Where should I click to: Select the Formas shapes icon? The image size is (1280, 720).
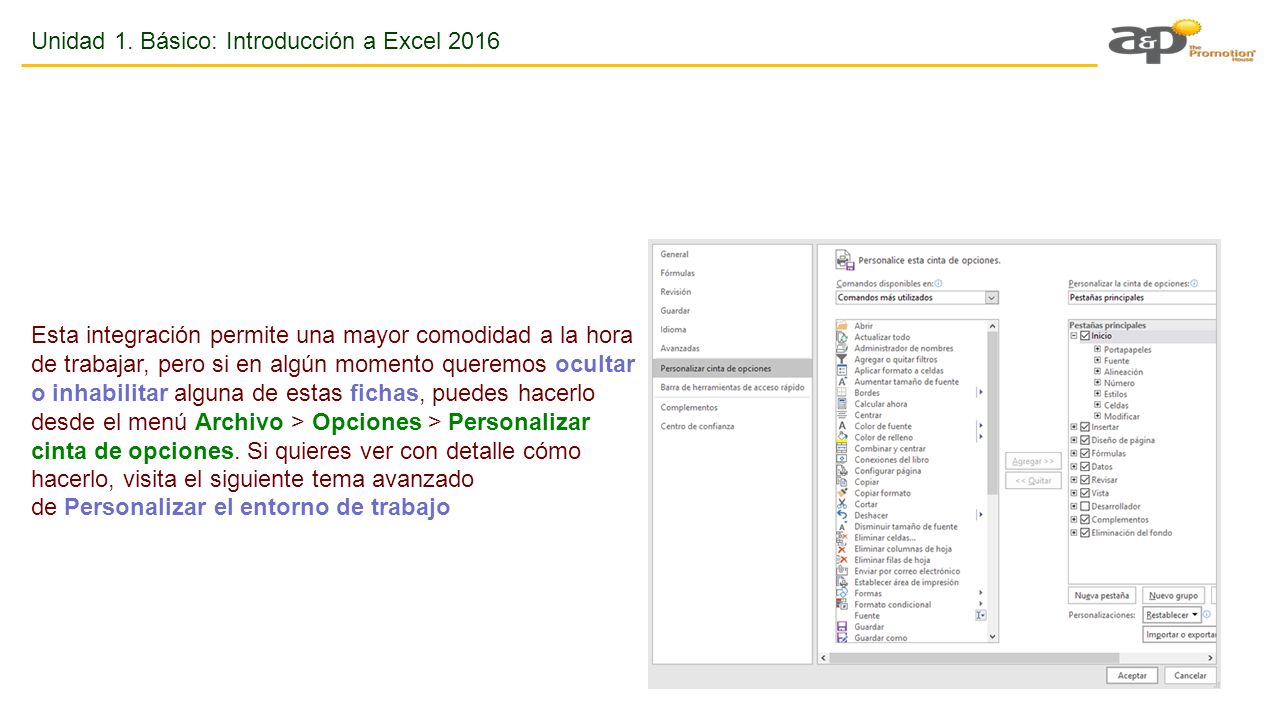pyautogui.click(x=842, y=593)
